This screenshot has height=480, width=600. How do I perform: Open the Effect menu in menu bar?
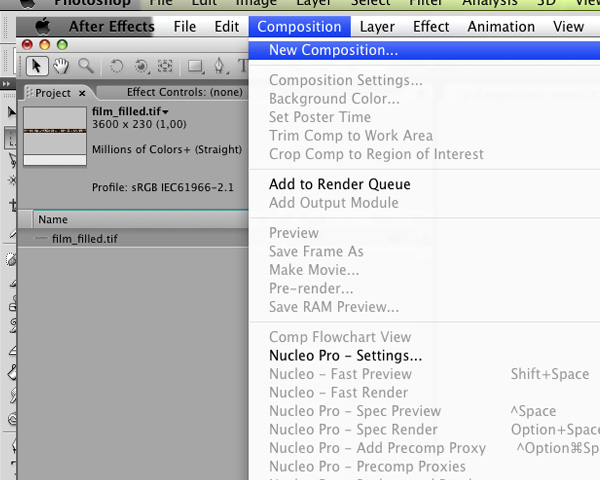431,26
